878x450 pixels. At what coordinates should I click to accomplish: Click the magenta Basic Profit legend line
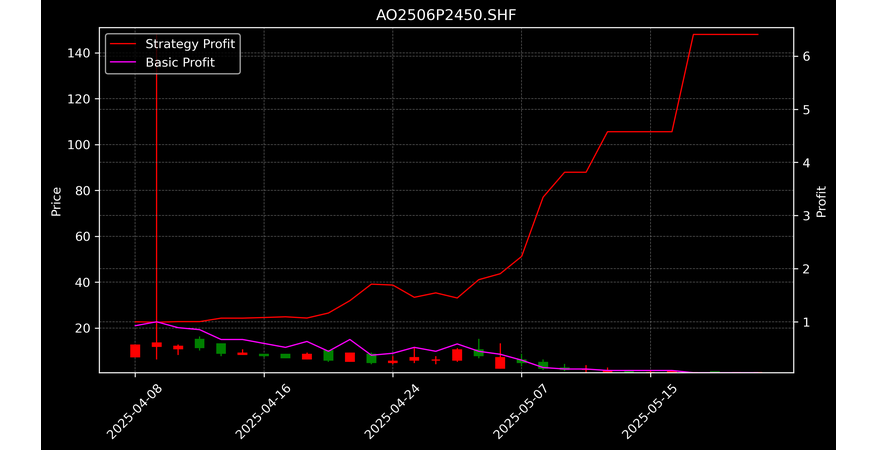[x=123, y=62]
